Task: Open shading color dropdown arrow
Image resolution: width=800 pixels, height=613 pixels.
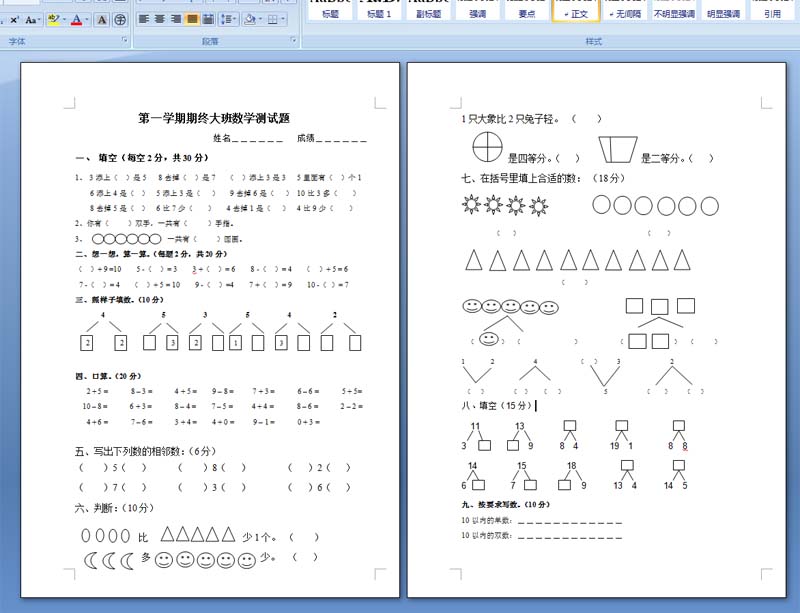Action: point(260,19)
